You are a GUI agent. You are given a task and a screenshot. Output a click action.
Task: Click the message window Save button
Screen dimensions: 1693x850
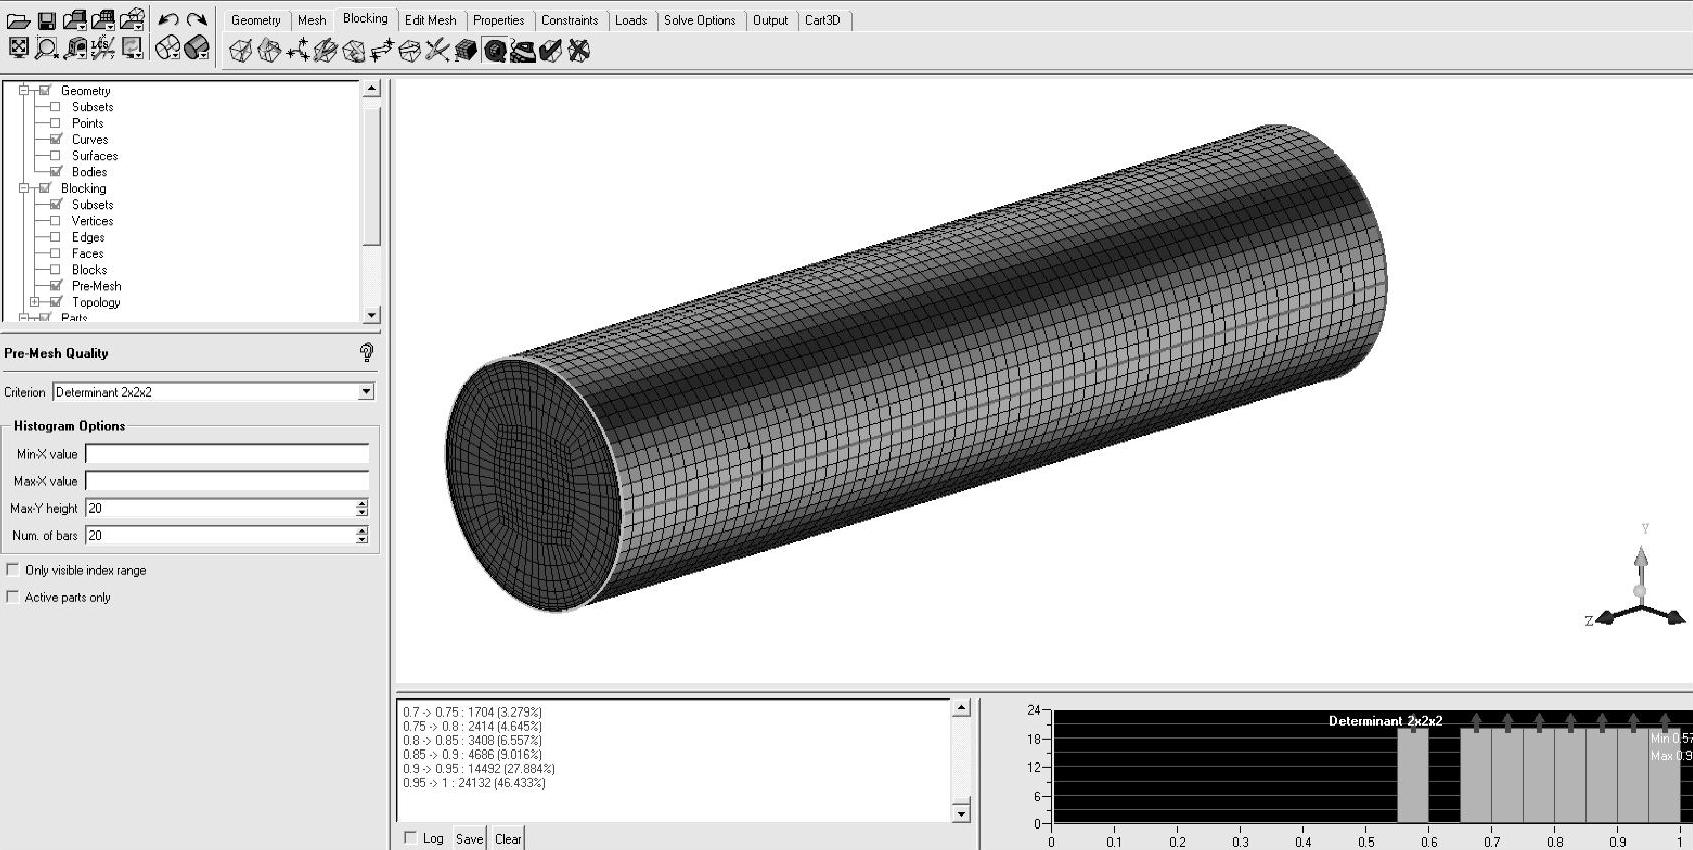469,838
